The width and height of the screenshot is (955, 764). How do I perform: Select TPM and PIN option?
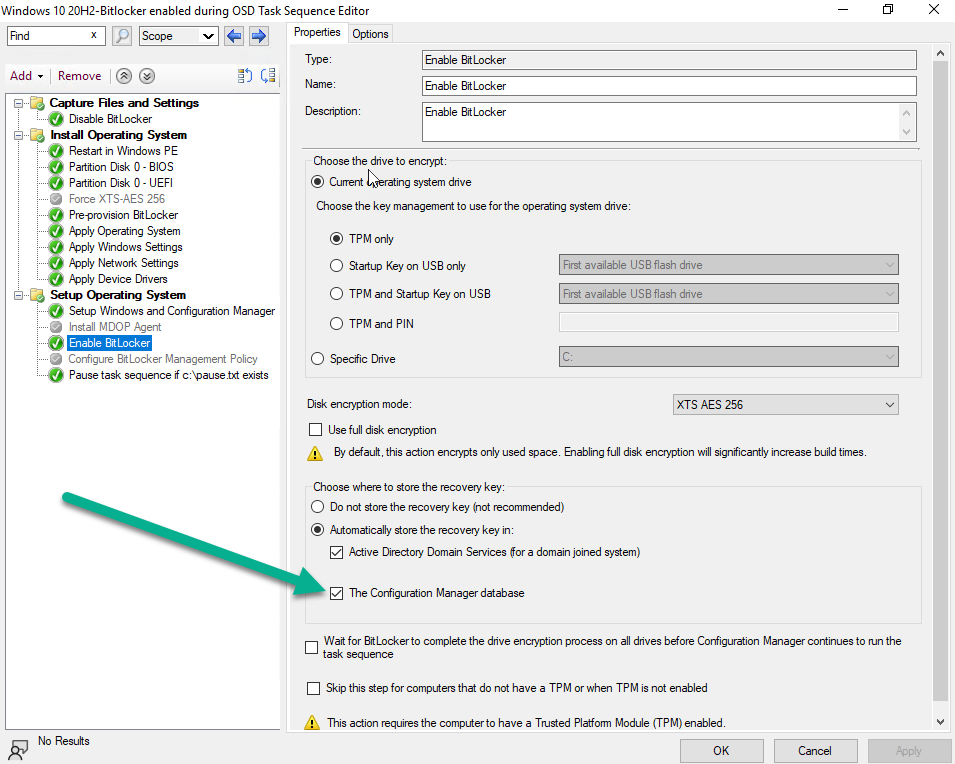coord(336,324)
